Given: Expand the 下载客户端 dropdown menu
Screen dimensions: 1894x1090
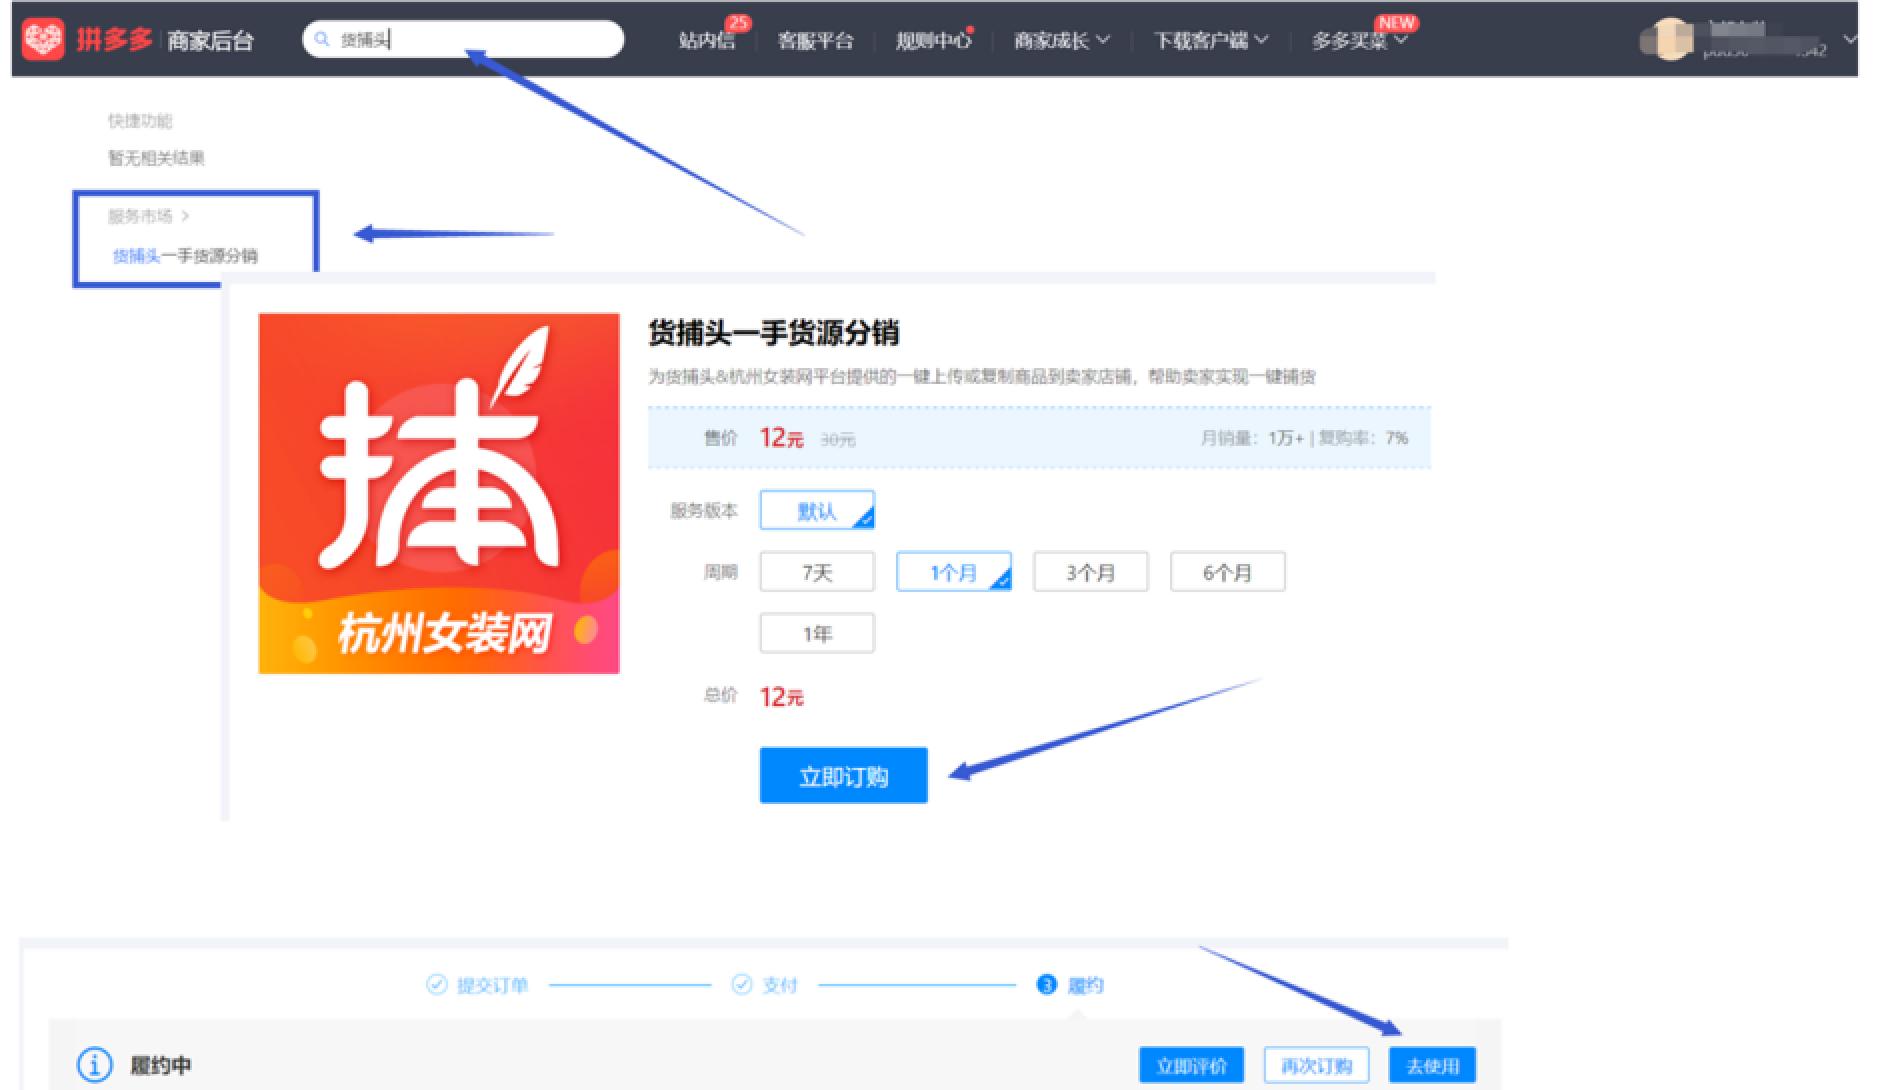Looking at the screenshot, I should 1210,40.
